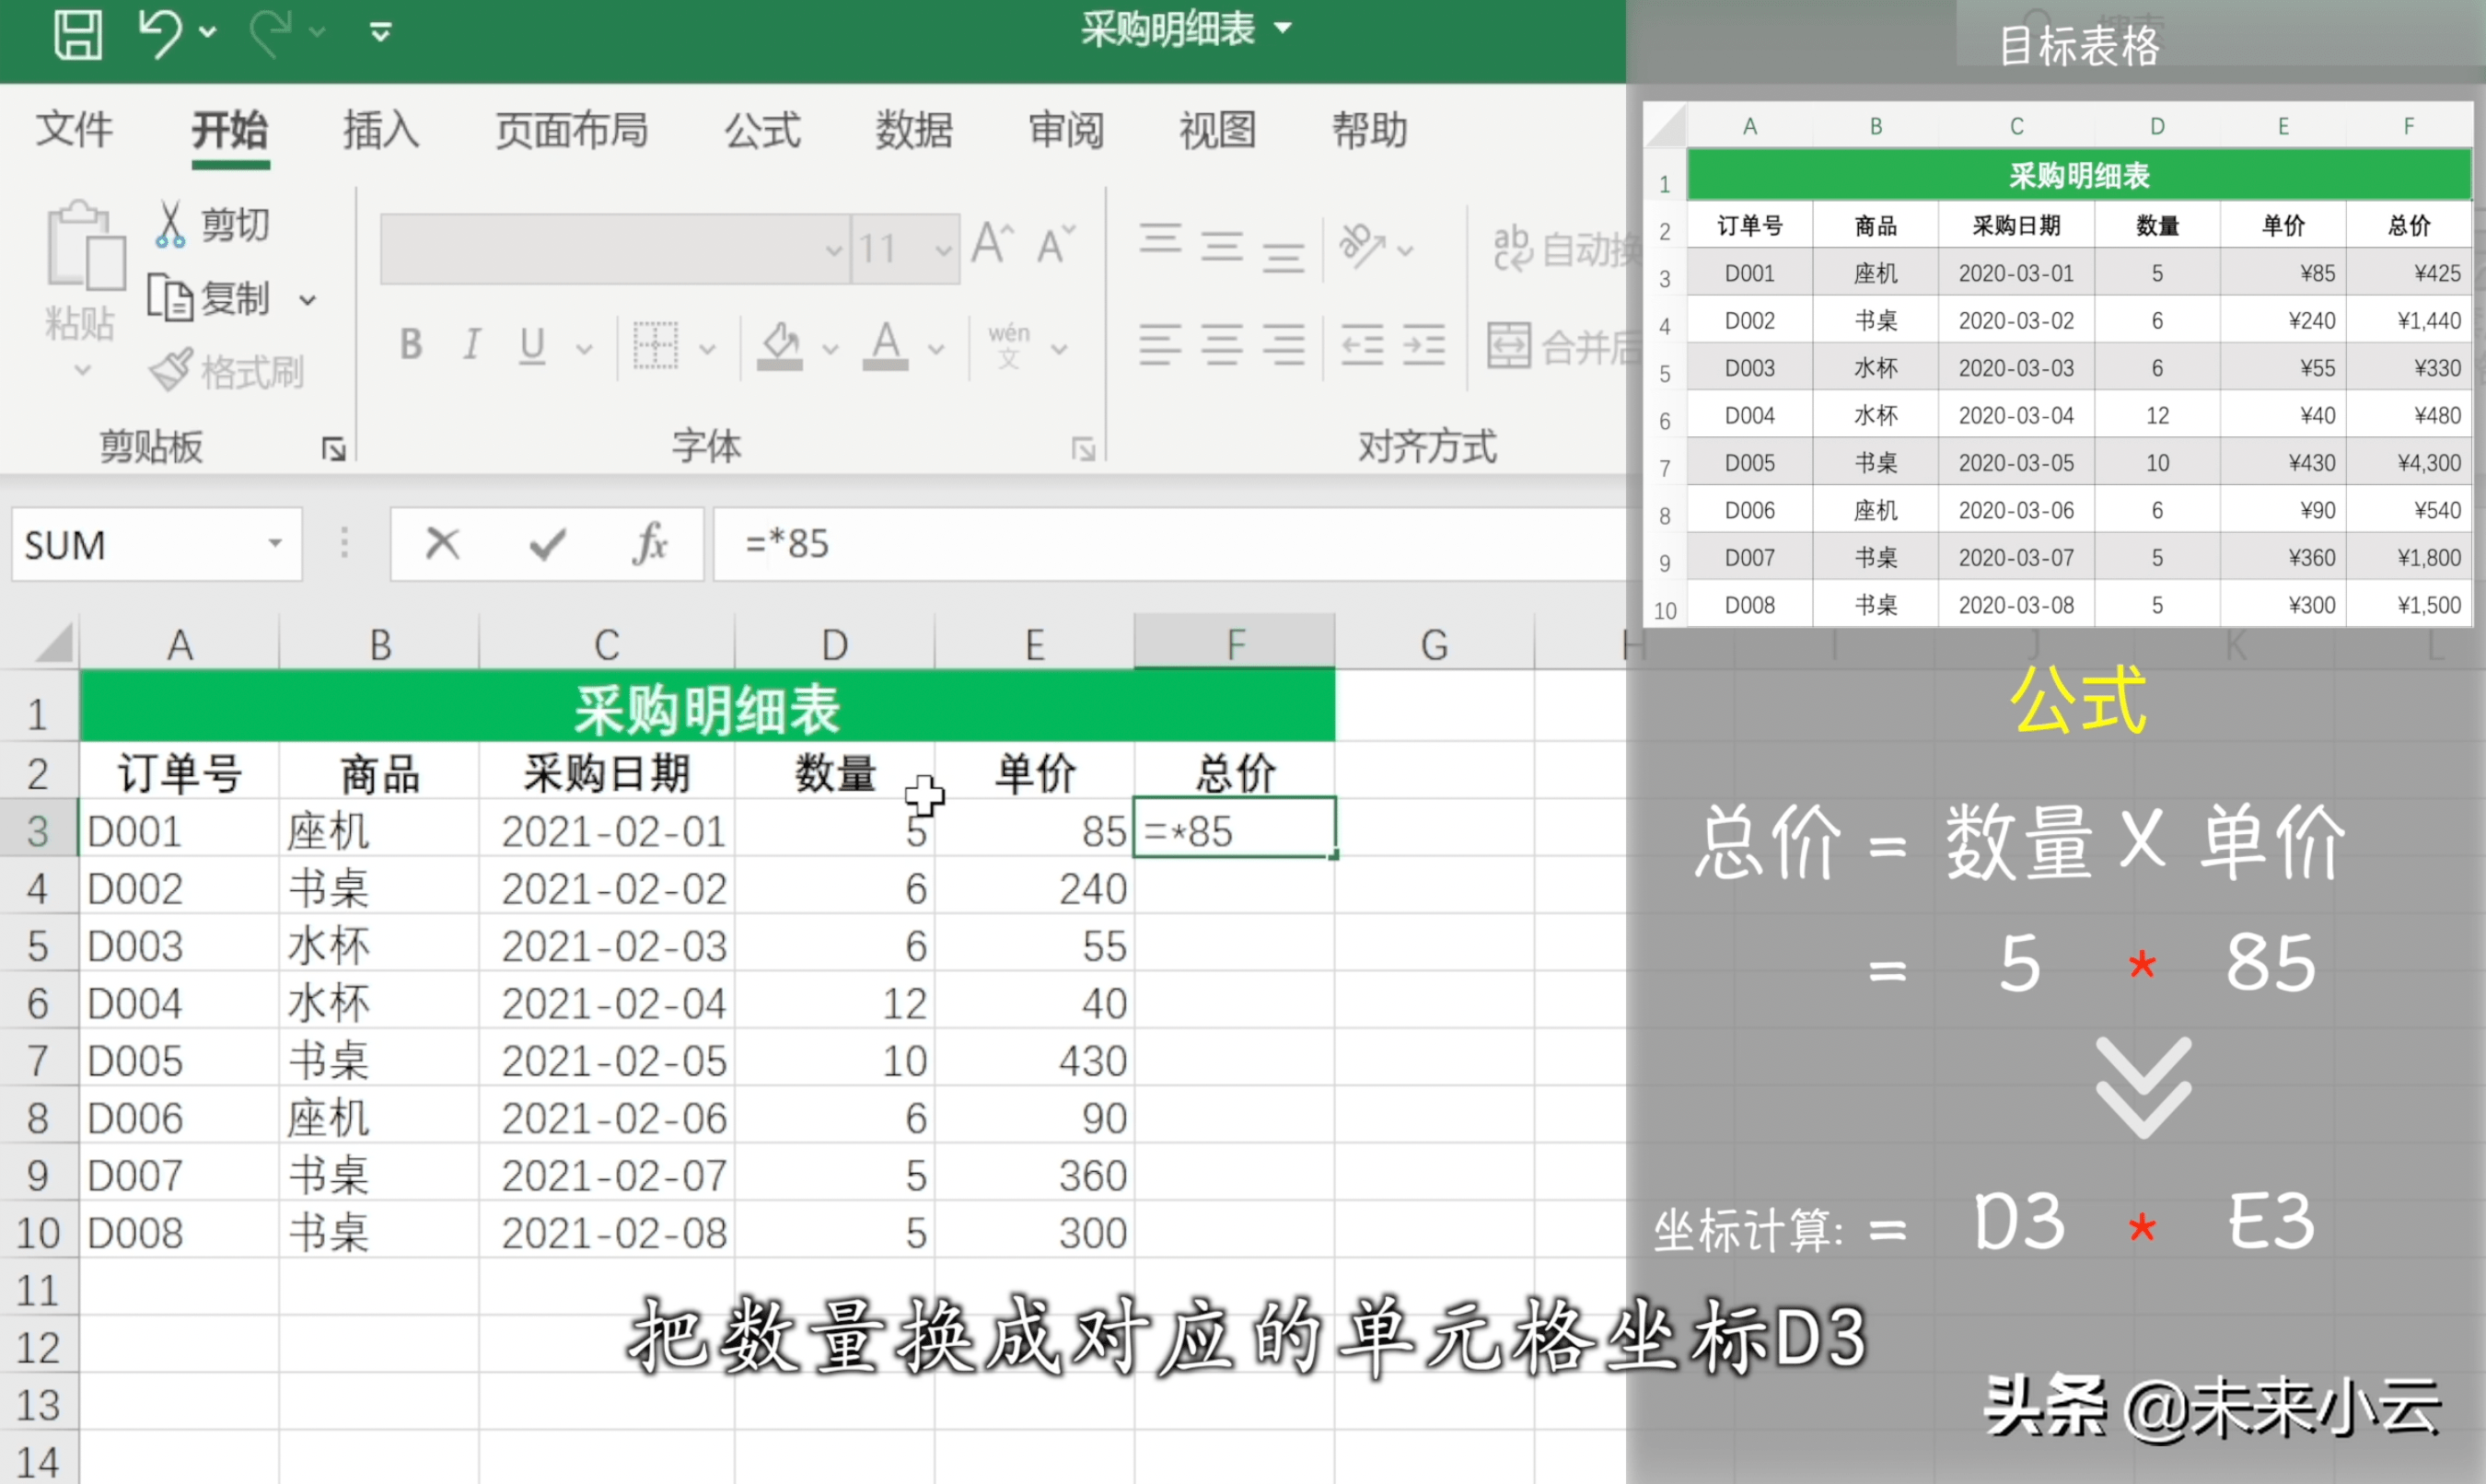This screenshot has height=1484, width=2486.
Task: Click the Insert Function fx icon
Action: [650, 545]
